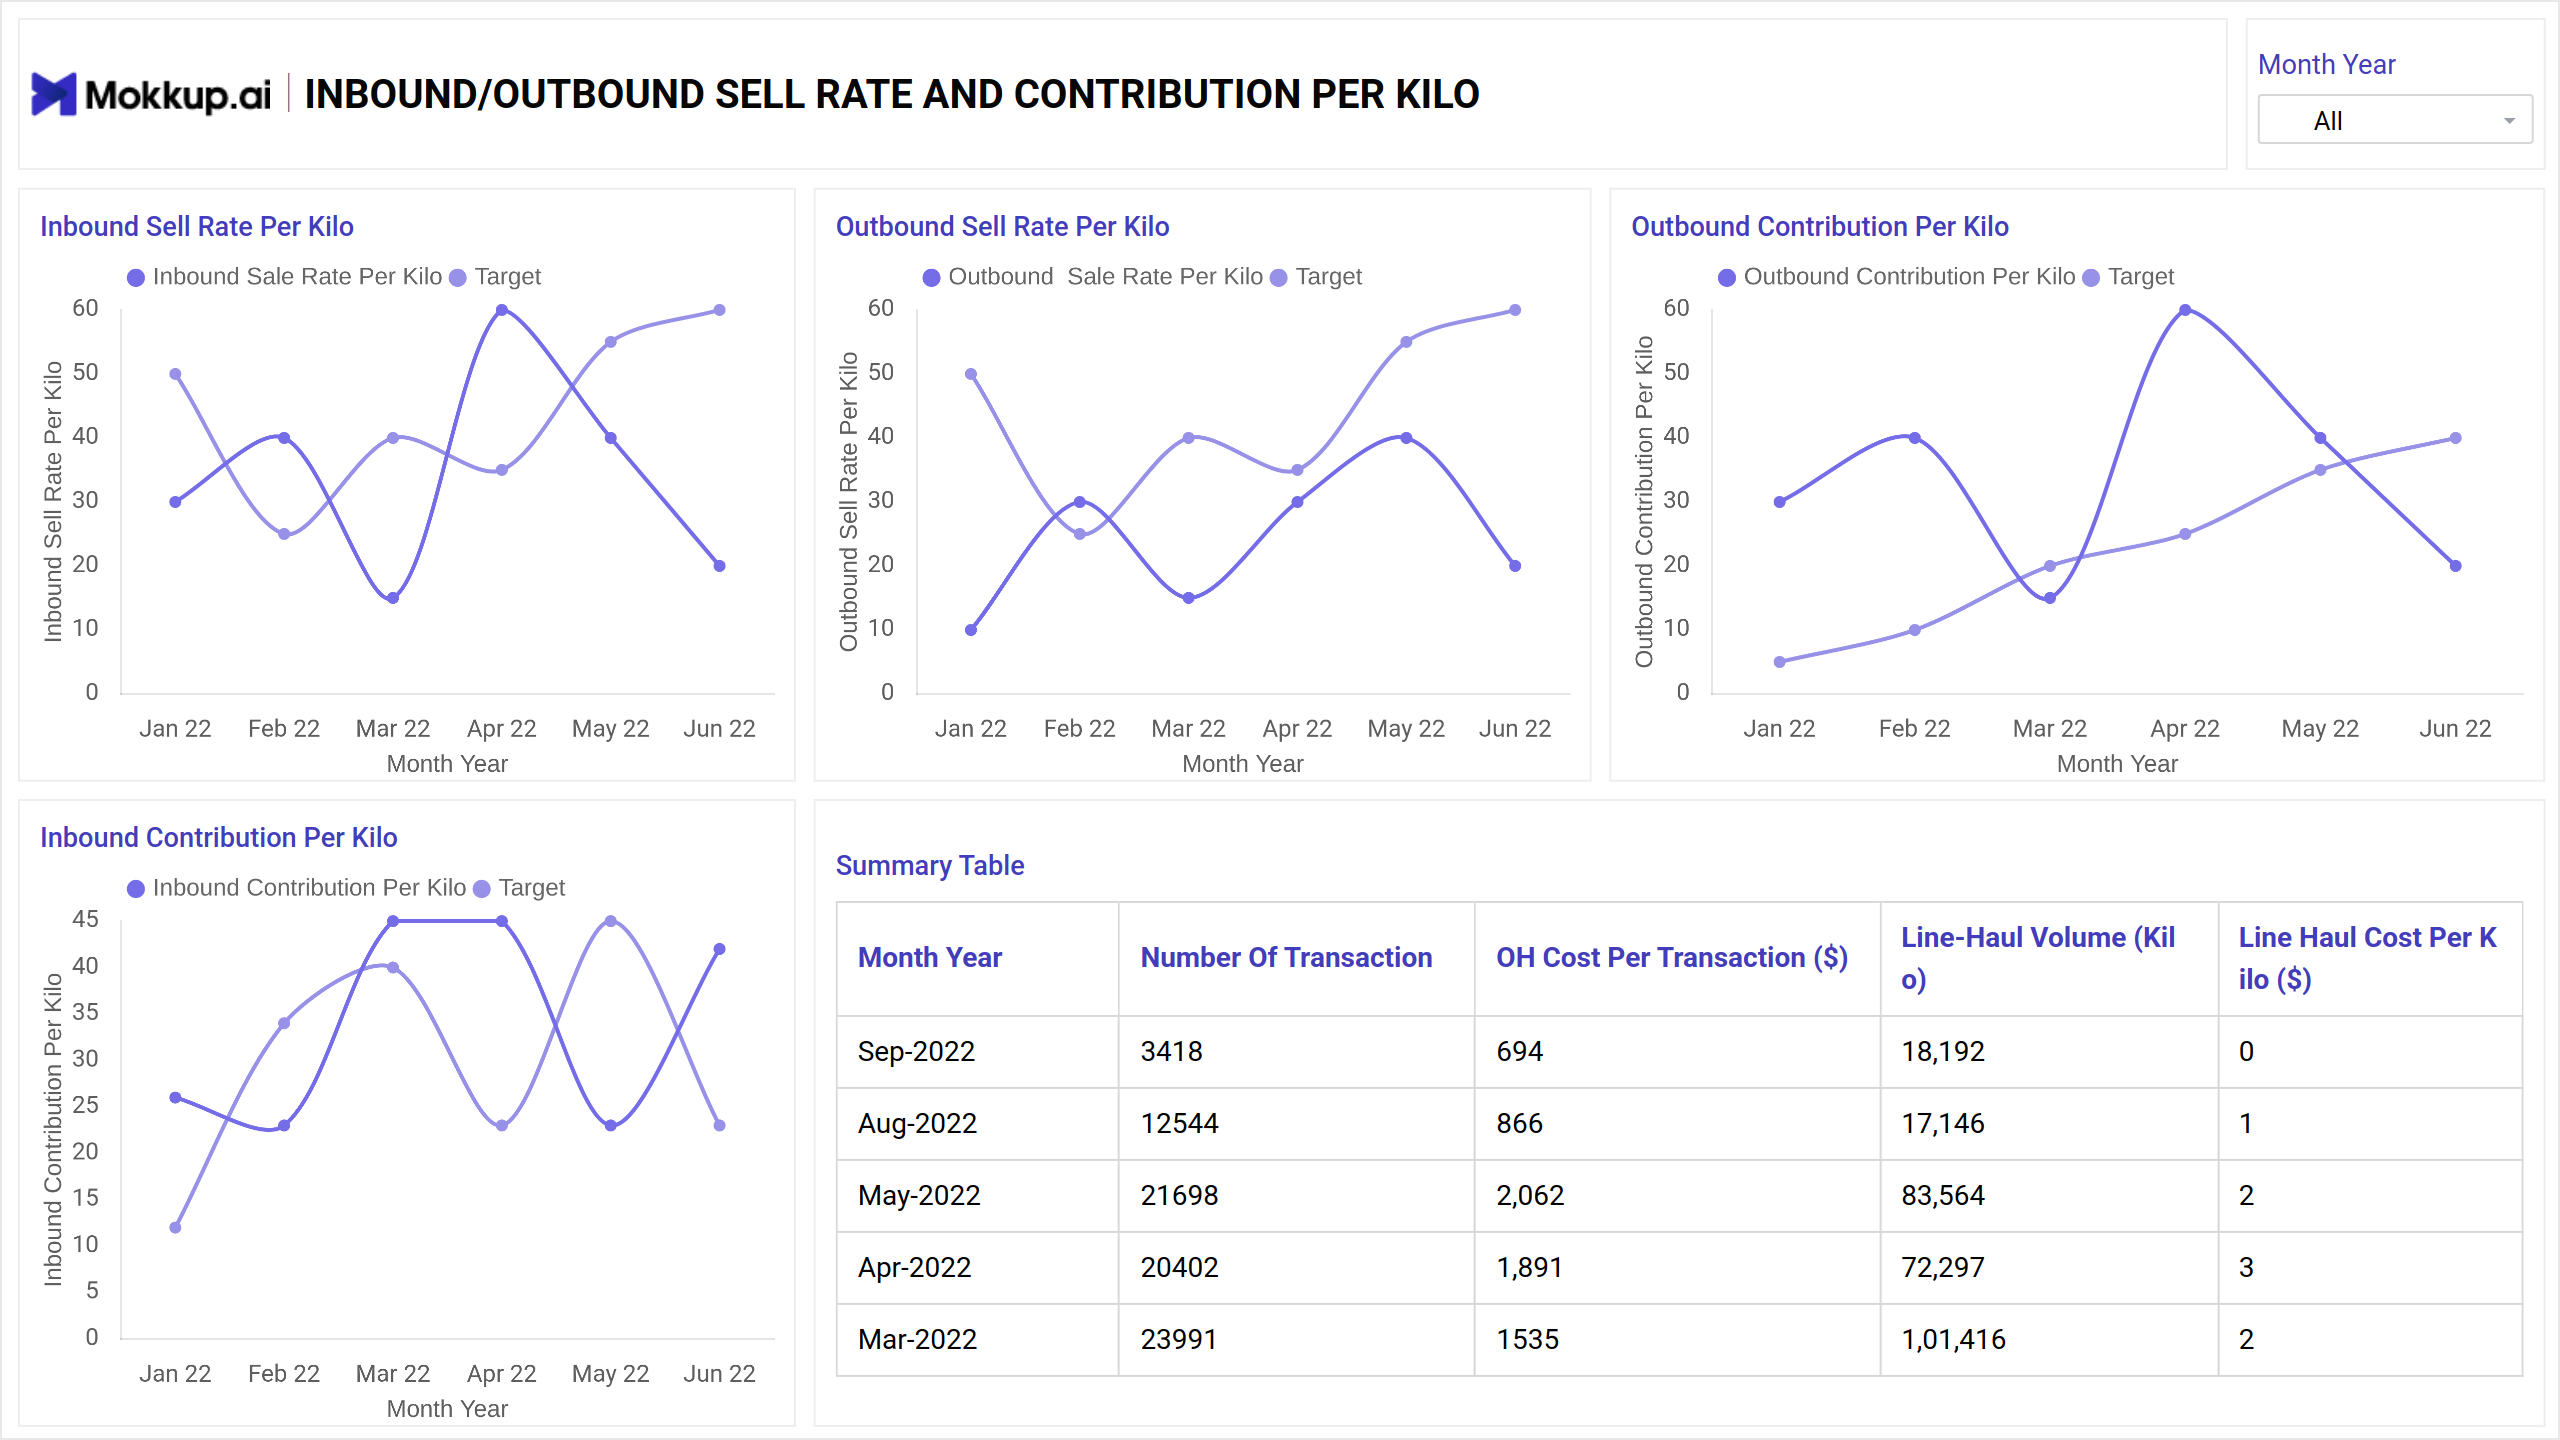Screen dimensions: 2560x1440
Task: Click OH cost value 2,062
Action: tap(1531, 1196)
